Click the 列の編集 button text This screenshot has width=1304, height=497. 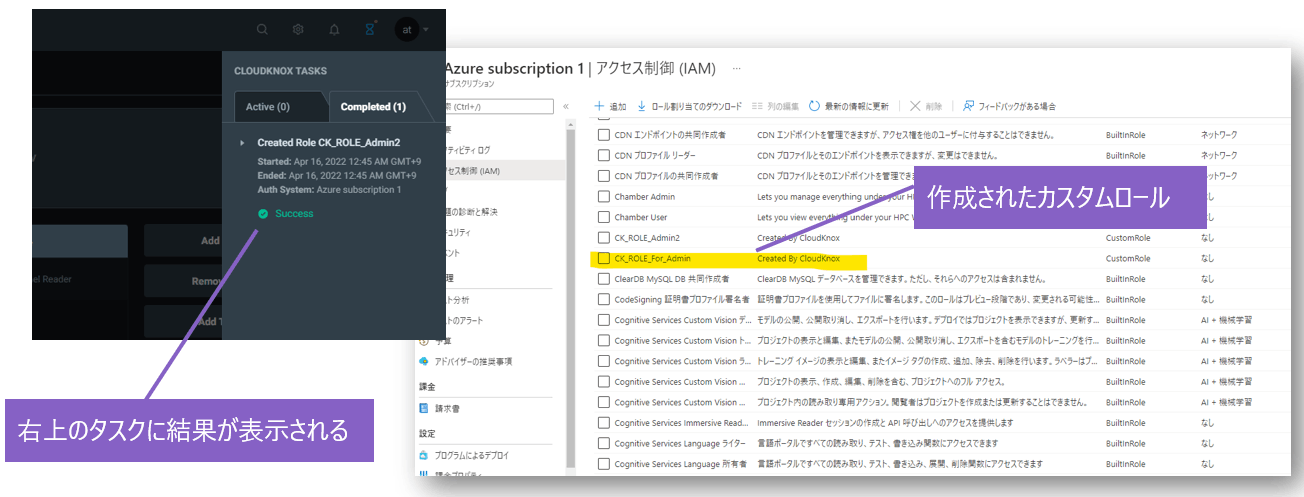[783, 106]
